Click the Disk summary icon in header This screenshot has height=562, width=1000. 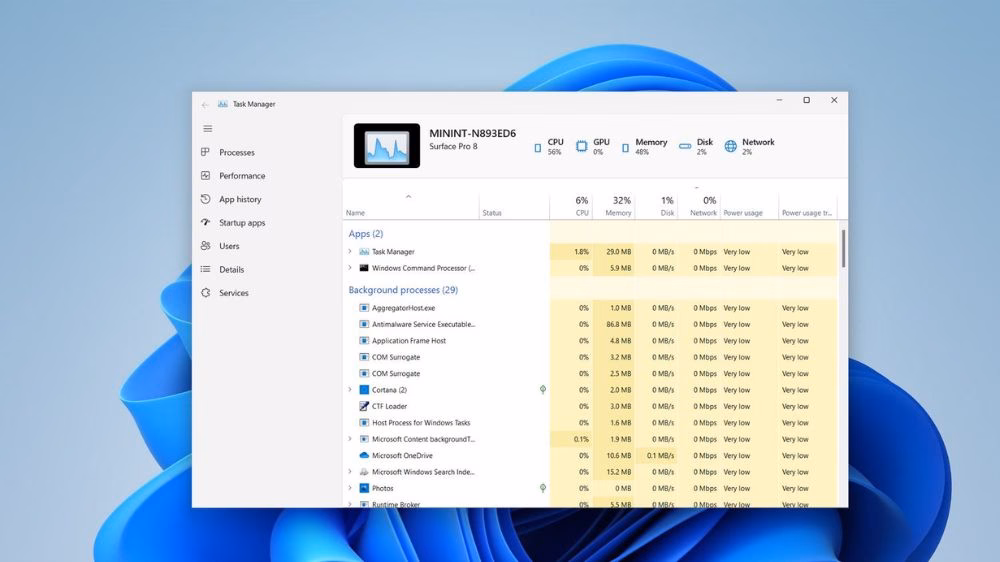point(685,147)
